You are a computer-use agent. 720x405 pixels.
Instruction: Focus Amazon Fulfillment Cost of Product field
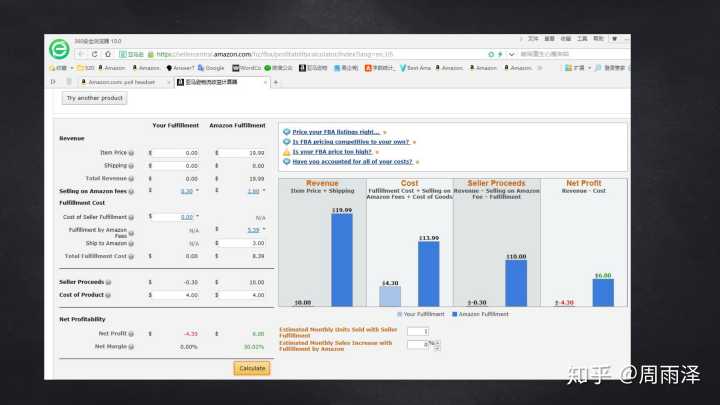coord(242,295)
